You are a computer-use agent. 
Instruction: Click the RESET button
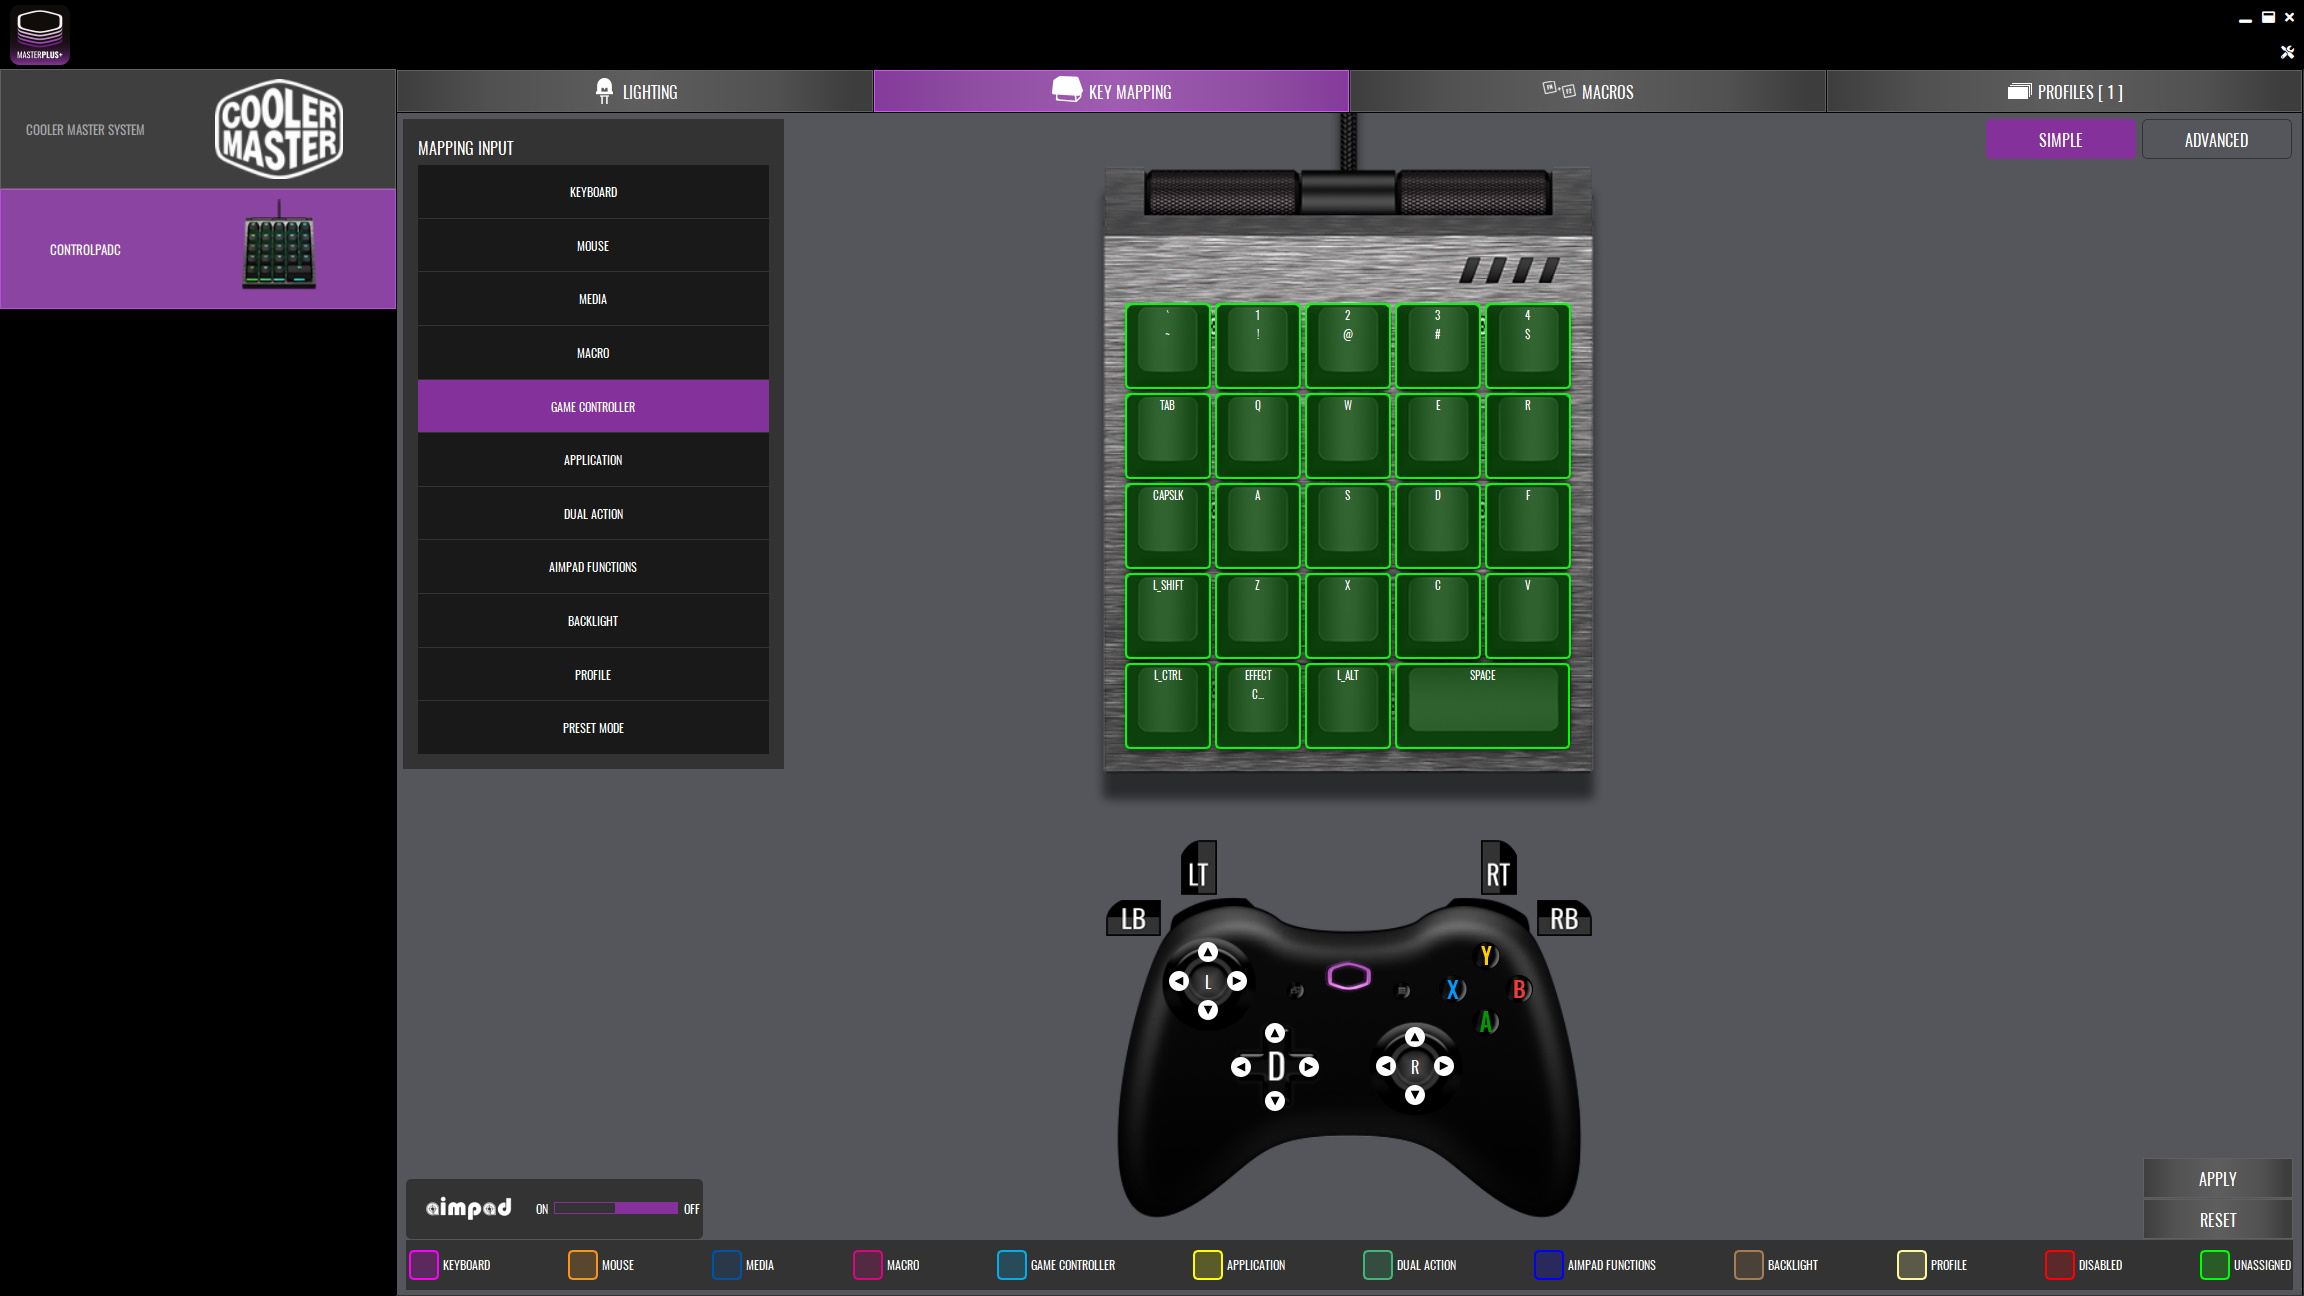click(x=2217, y=1220)
